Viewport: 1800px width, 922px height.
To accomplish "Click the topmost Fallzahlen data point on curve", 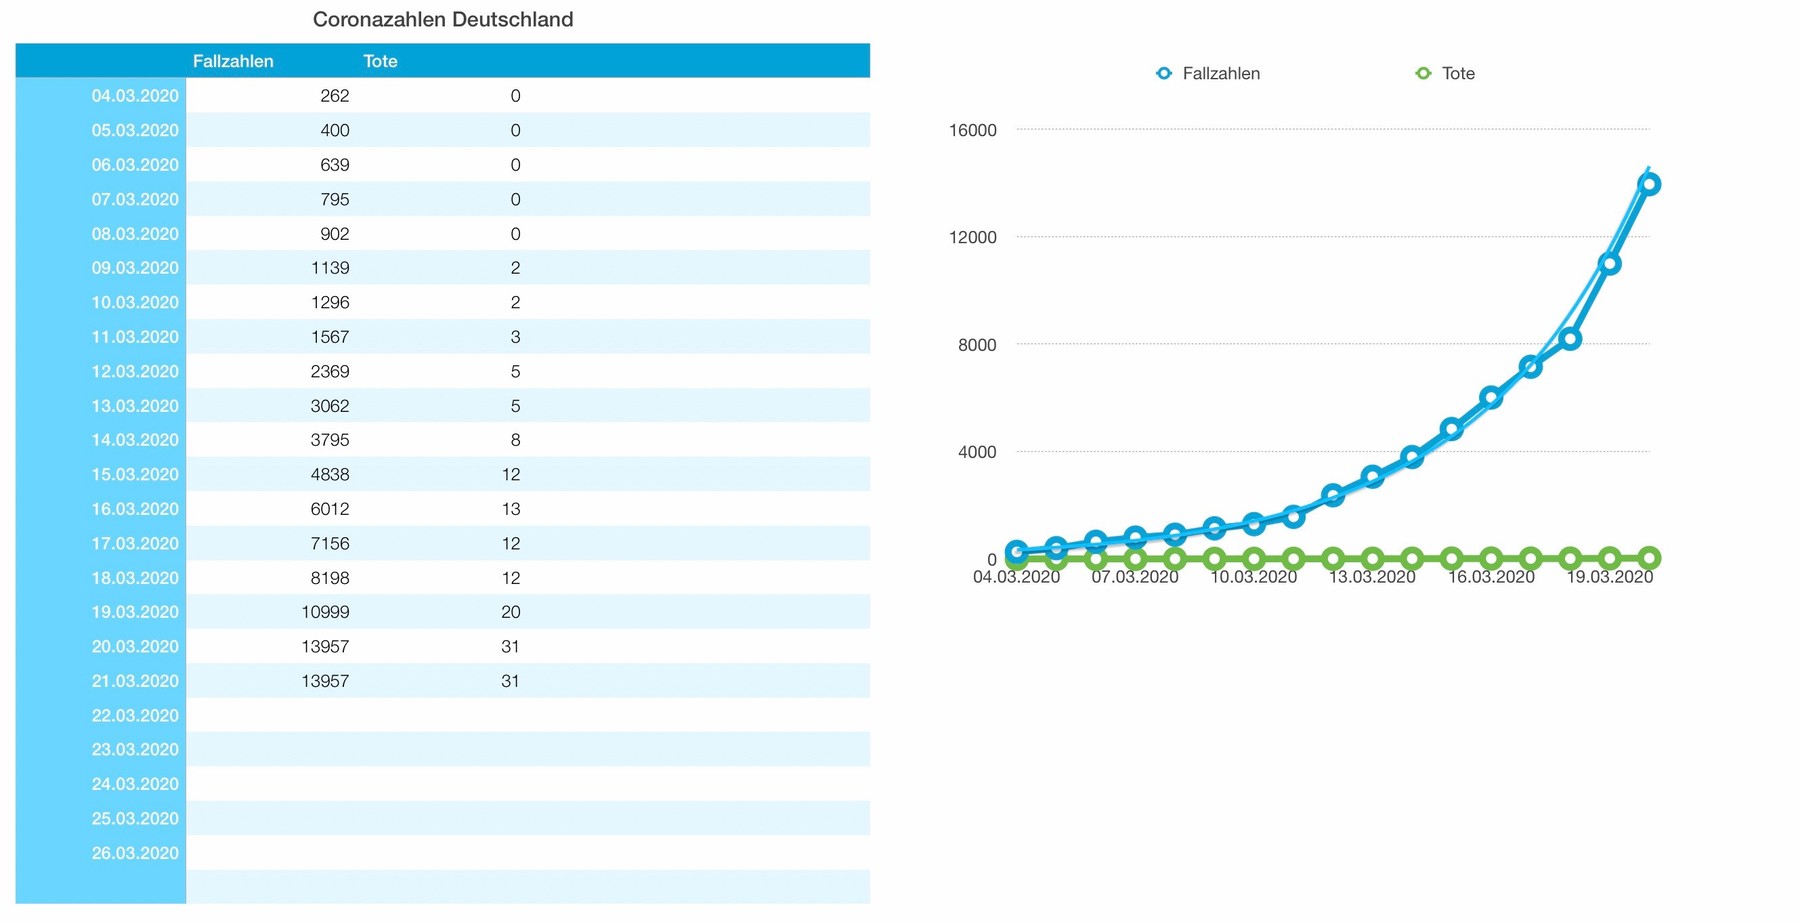I will [x=1649, y=184].
